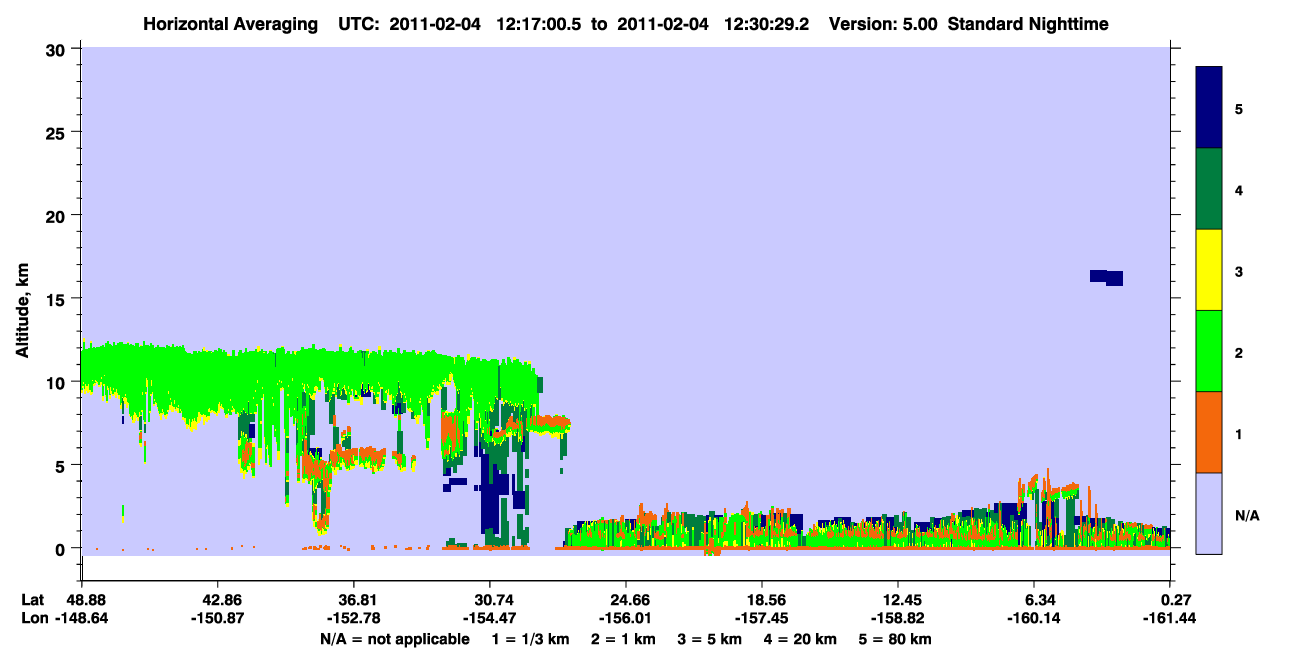Click 'Version: 5.00' in the title
Viewport: 1300px width, 667px height.
point(883,24)
